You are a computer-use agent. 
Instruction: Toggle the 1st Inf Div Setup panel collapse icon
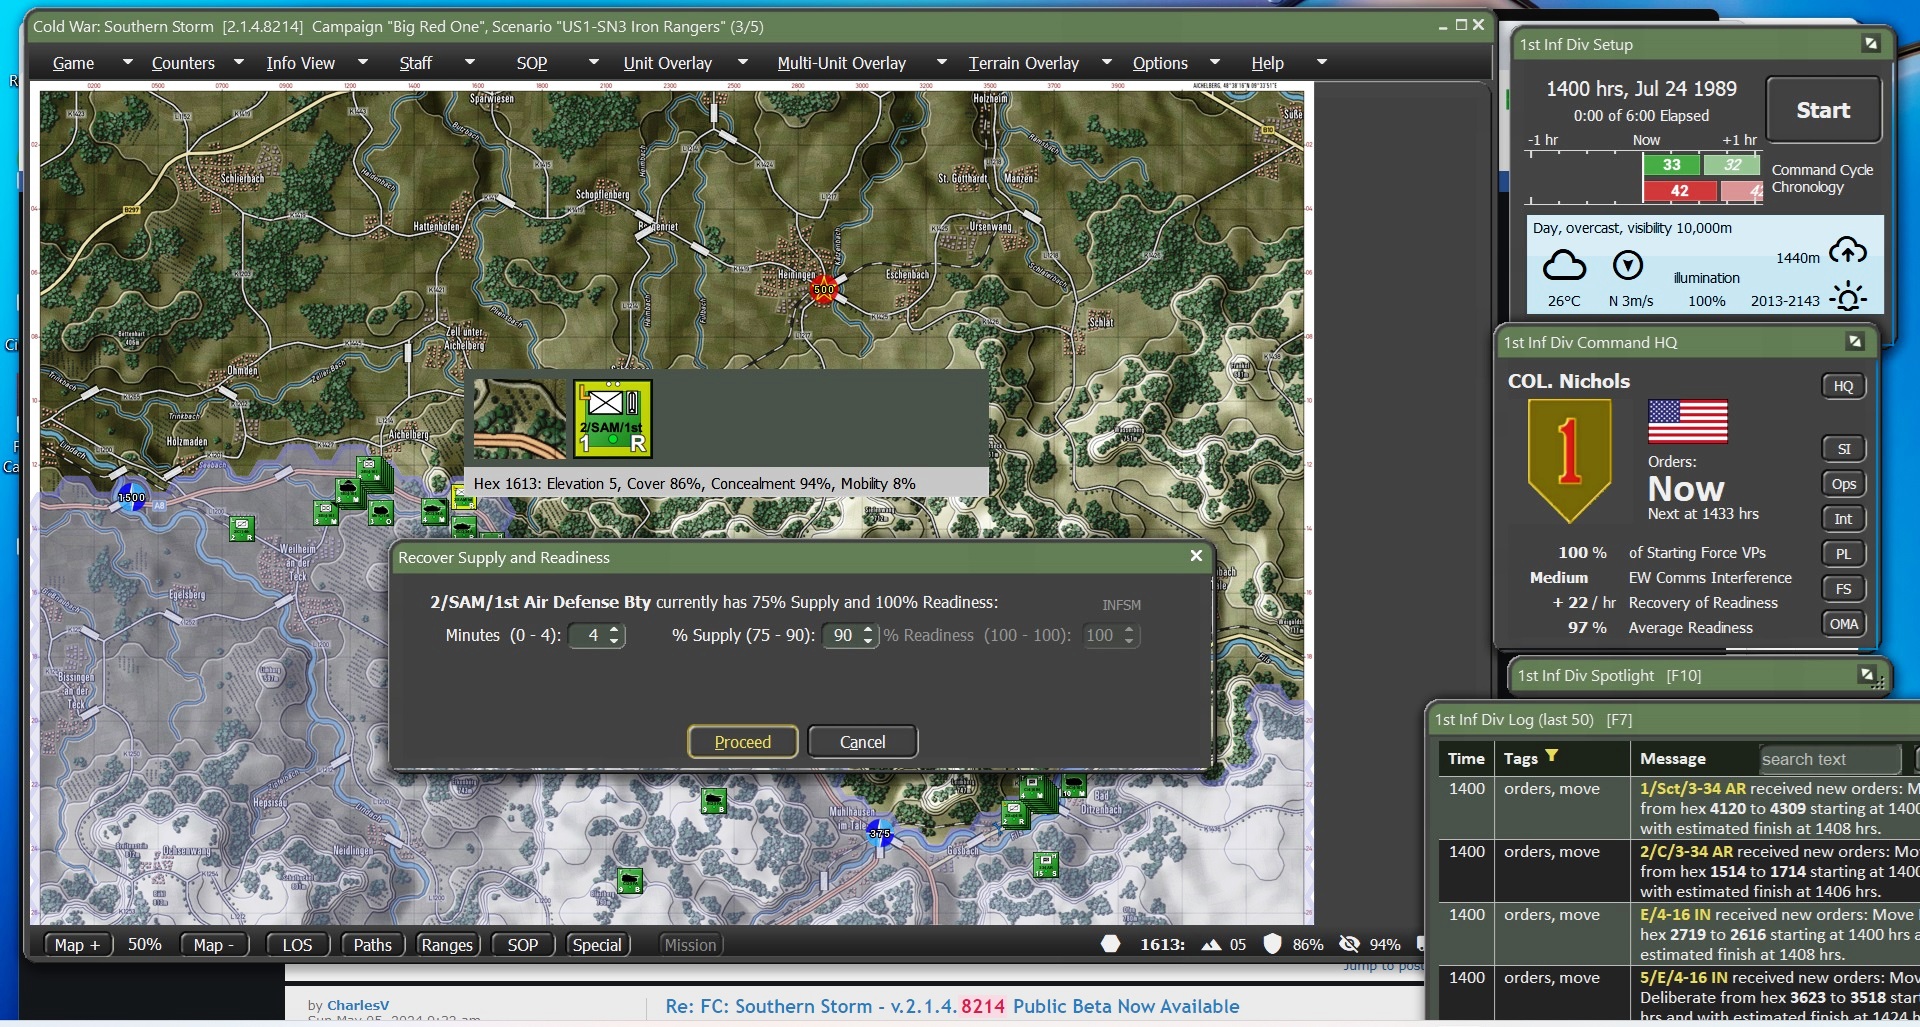(x=1871, y=44)
